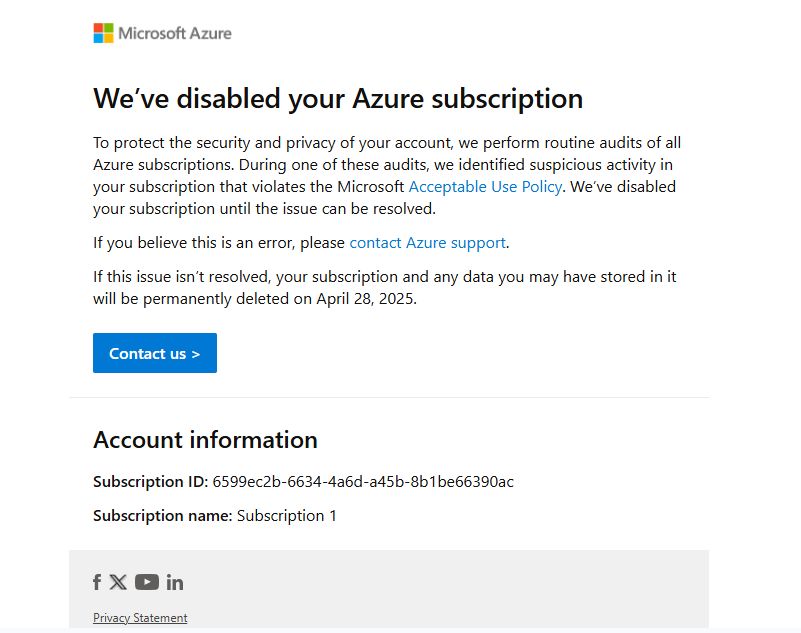Follow the Acceptable Use Policy link
The height and width of the screenshot is (633, 801).
(x=485, y=186)
